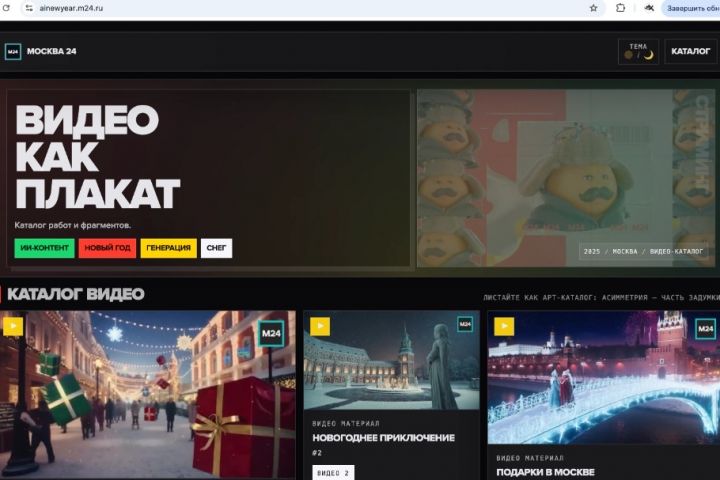This screenshot has height=480, width=720.
Task: Select the ГЕНЕРАЦИЯ yellow tag
Action: tap(169, 248)
